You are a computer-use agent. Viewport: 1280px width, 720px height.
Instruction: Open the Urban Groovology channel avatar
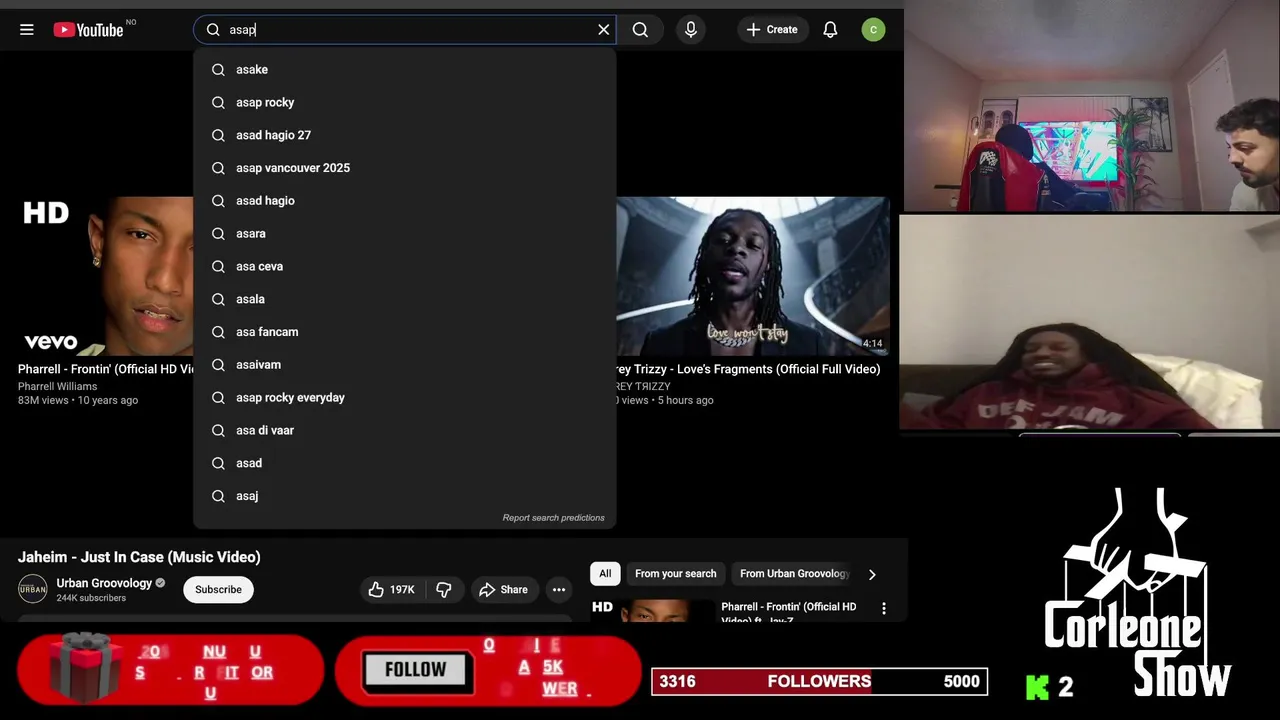(33, 589)
